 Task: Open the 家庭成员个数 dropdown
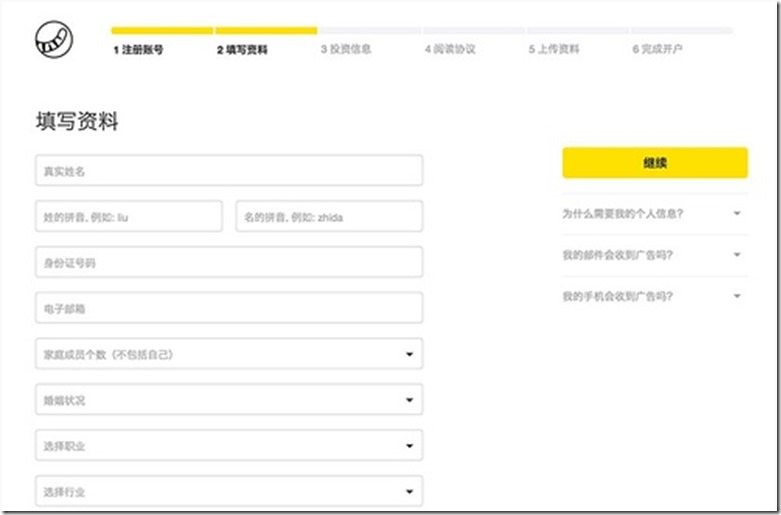228,354
